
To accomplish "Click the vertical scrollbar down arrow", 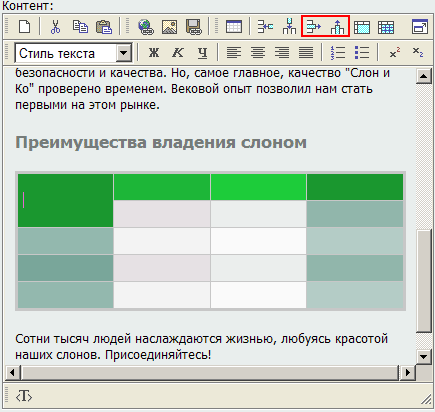I will point(424,357).
